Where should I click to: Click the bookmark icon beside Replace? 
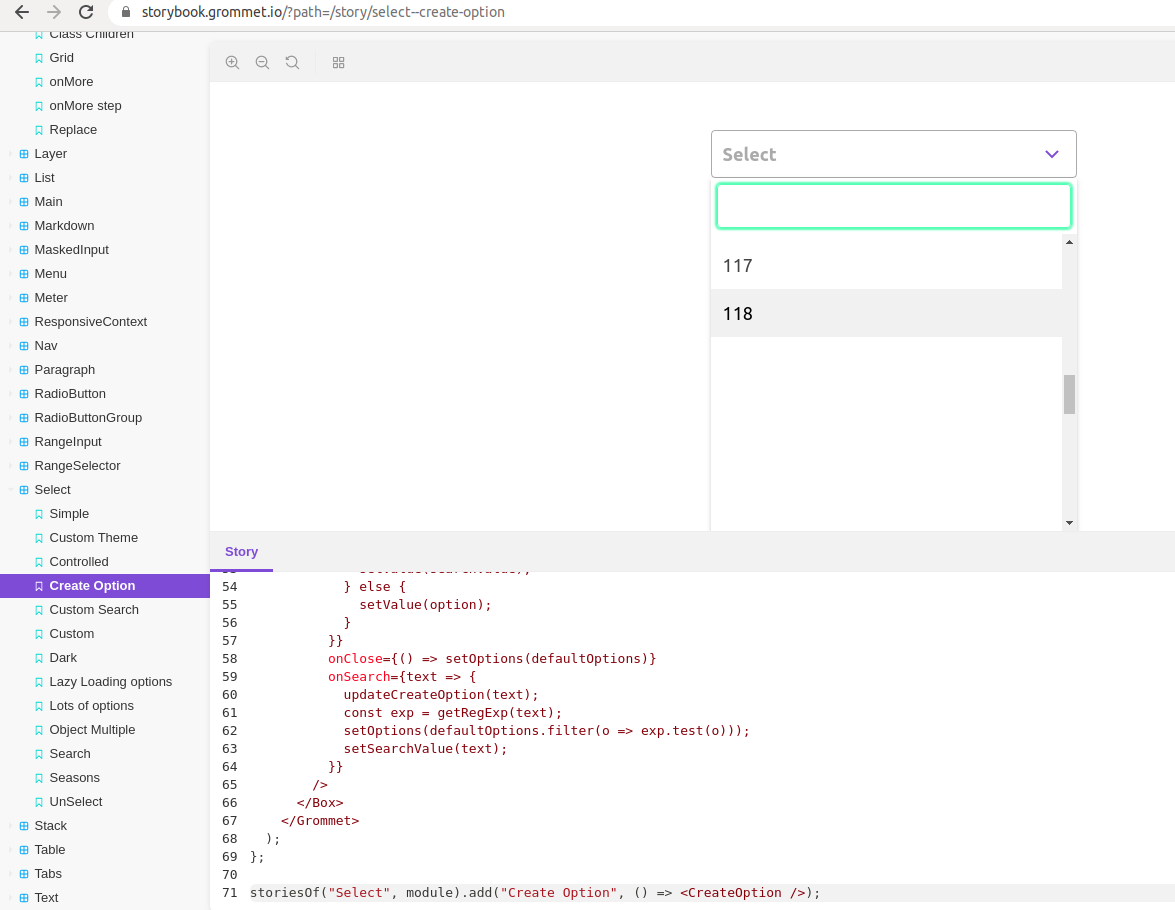[x=39, y=130]
